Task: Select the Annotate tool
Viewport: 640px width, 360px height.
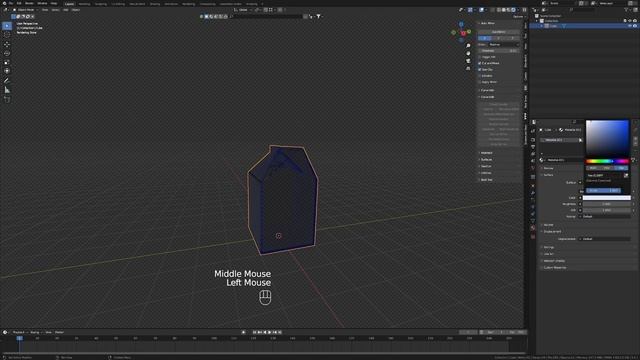Action: click(7, 81)
